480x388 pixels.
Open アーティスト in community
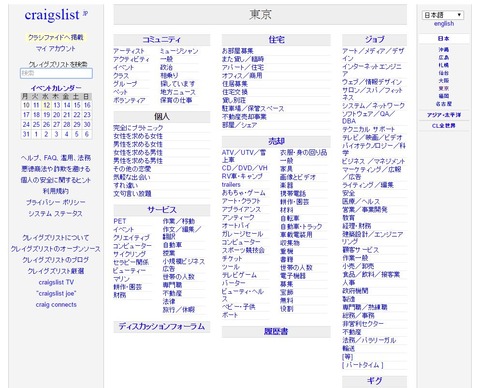coord(129,51)
